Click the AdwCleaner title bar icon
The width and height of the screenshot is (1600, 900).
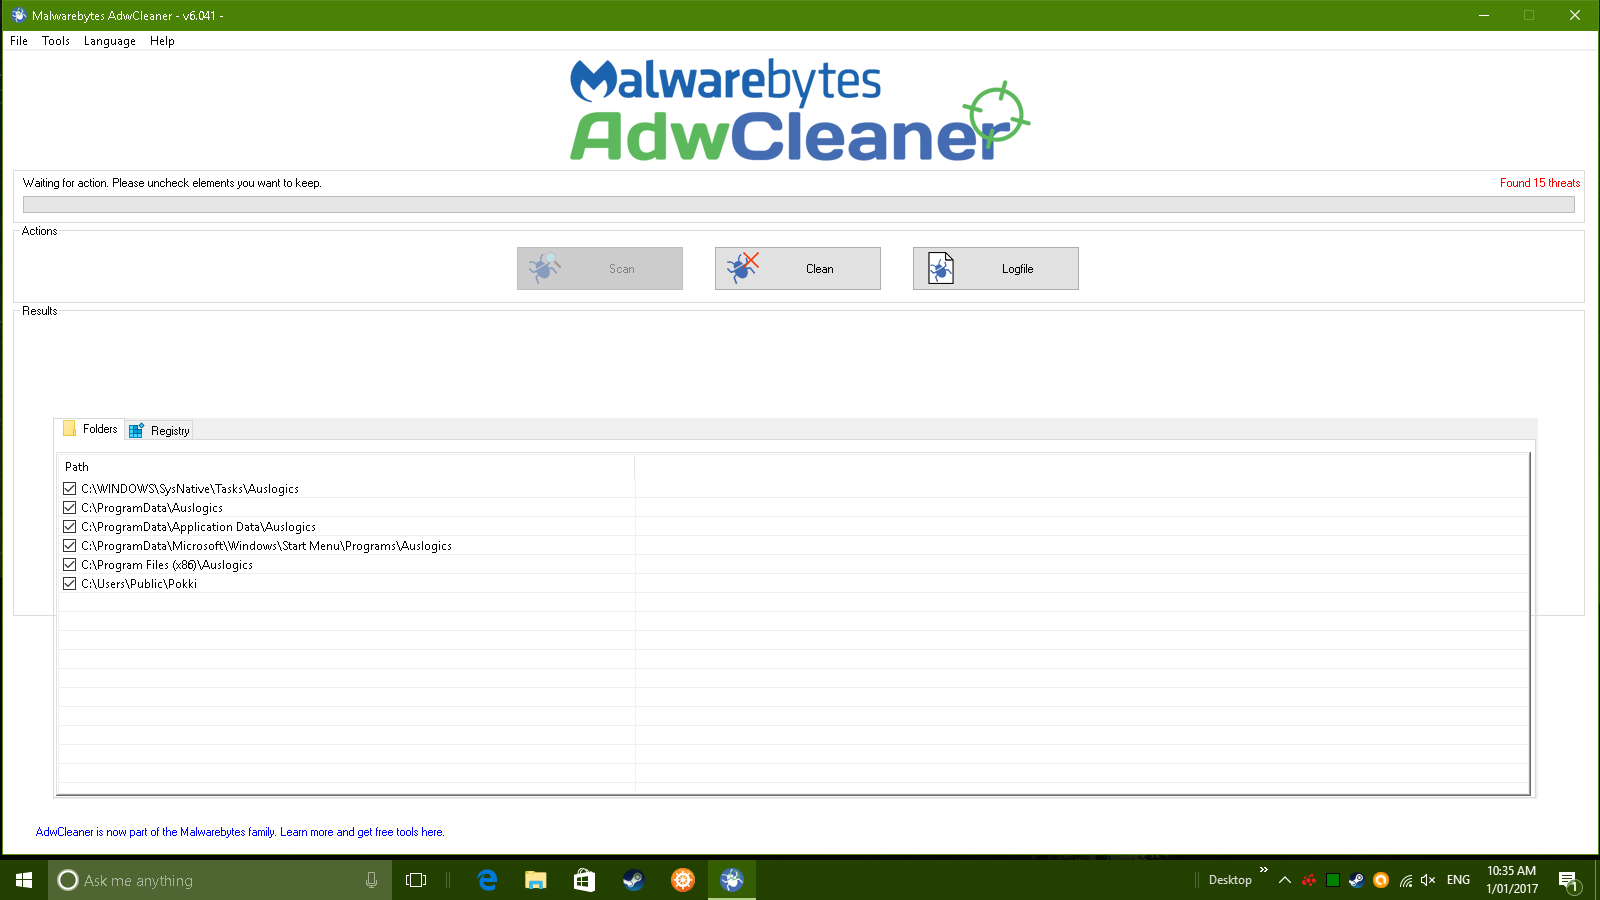19,15
